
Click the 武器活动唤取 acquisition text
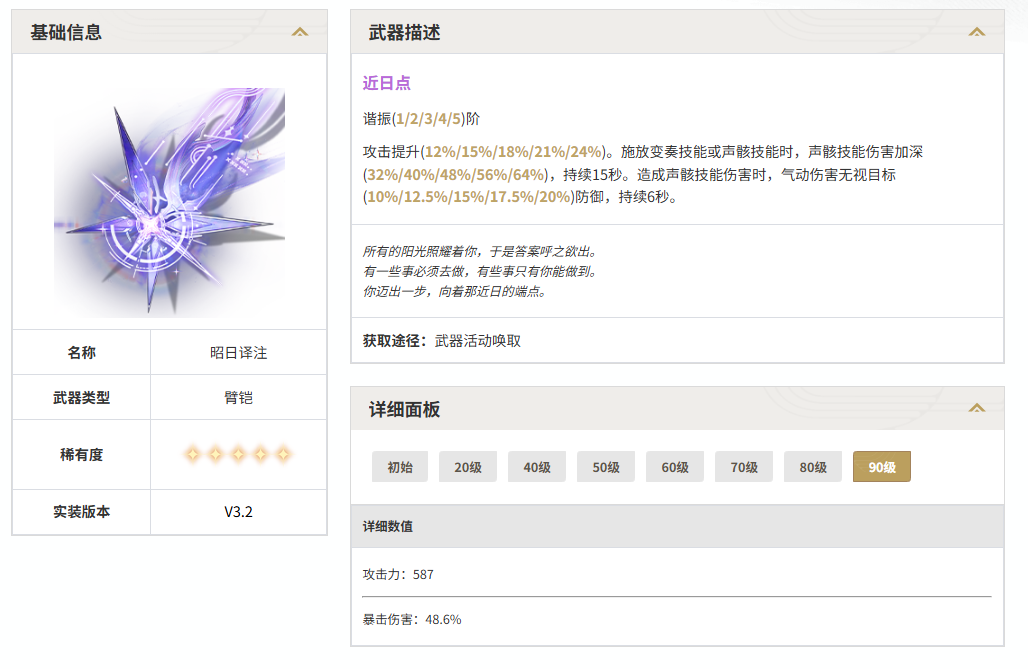478,341
